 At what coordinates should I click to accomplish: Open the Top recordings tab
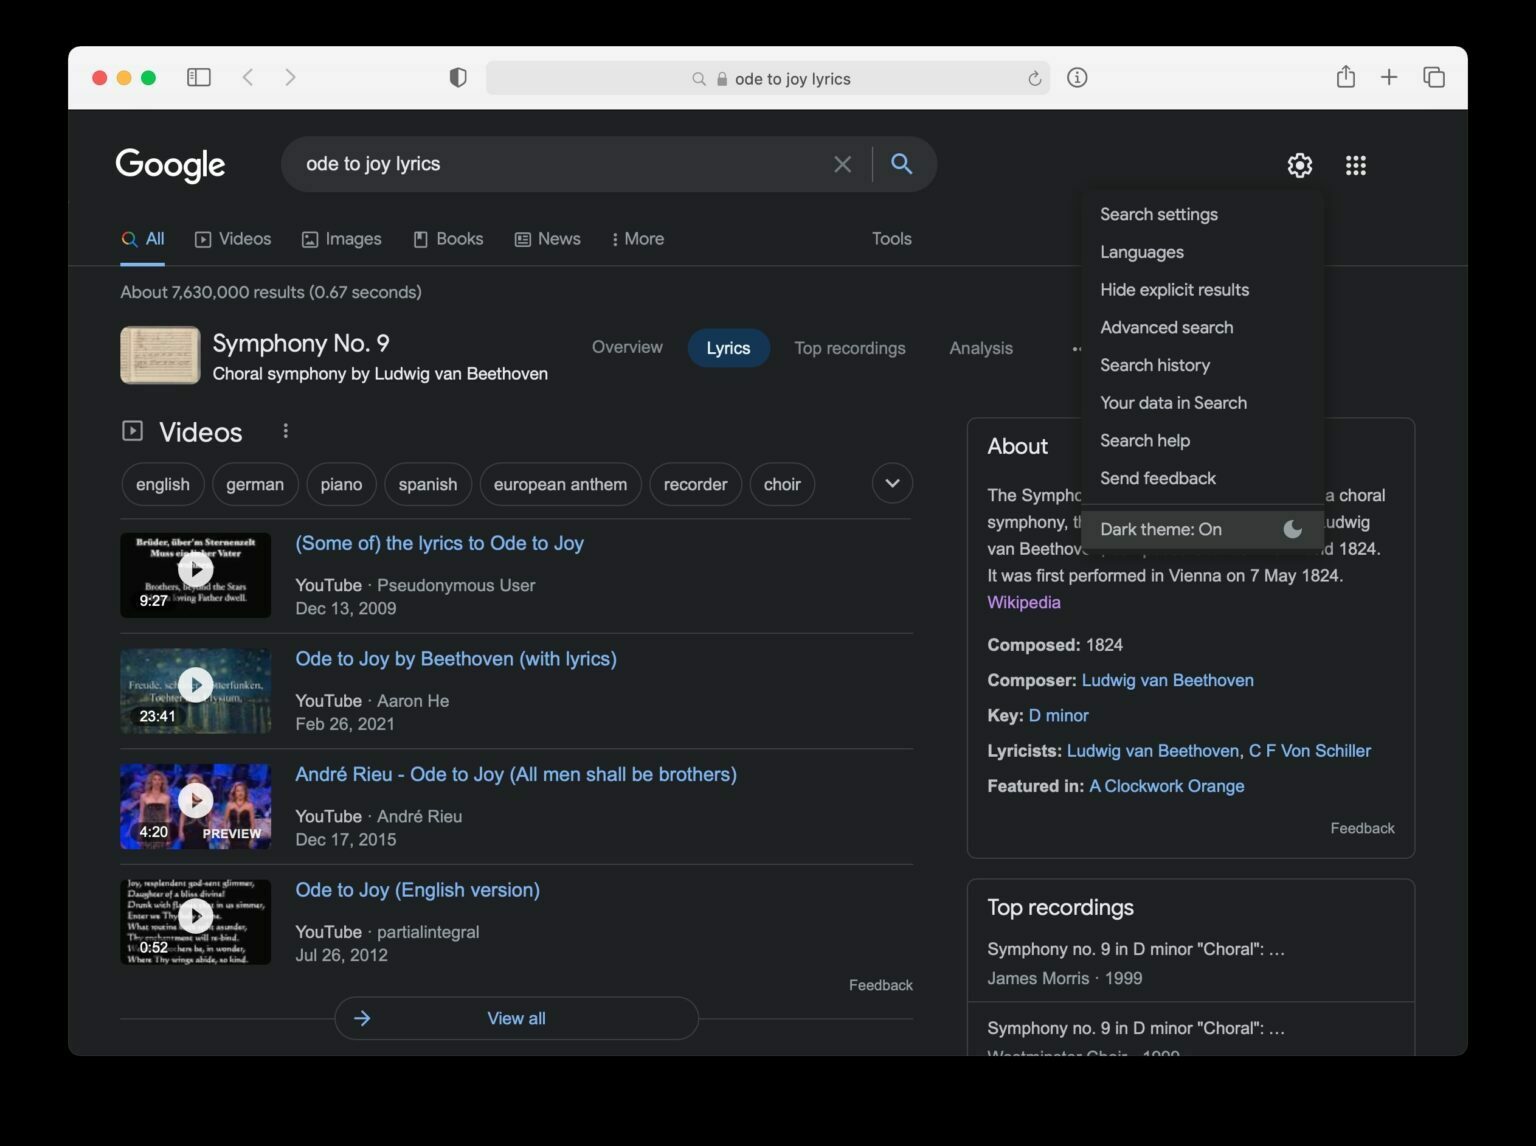(x=849, y=348)
